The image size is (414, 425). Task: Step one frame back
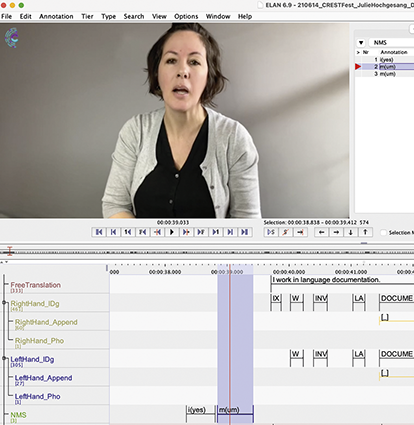143,232
